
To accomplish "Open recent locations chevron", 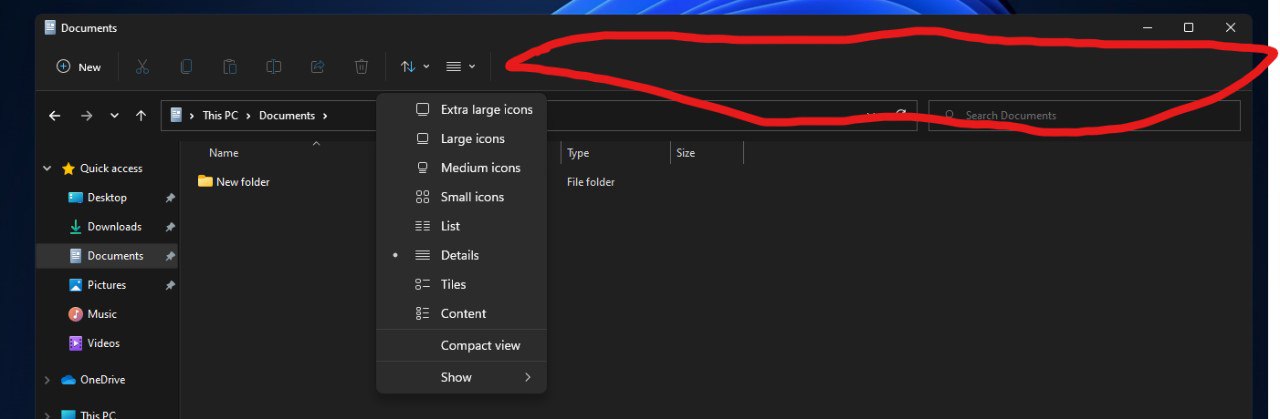I will click(x=115, y=116).
